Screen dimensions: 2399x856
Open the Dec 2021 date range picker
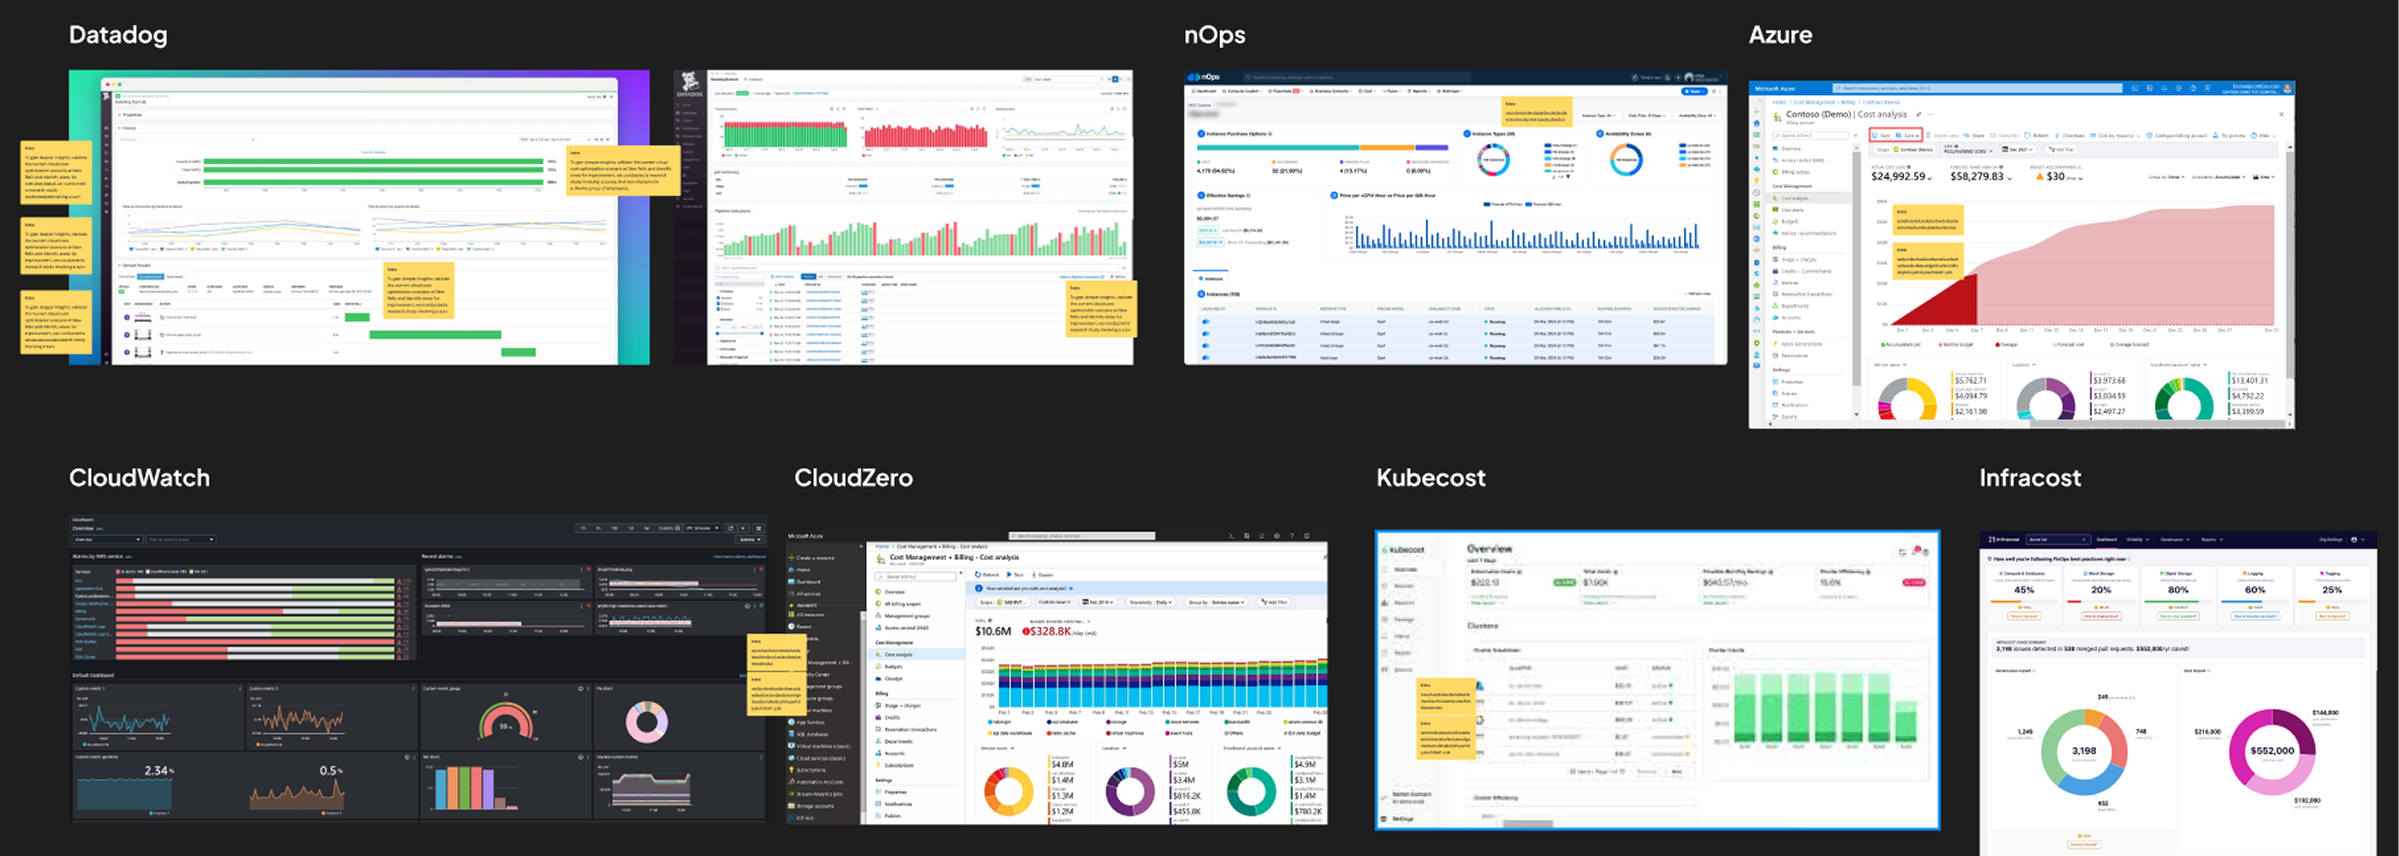(x=2018, y=149)
